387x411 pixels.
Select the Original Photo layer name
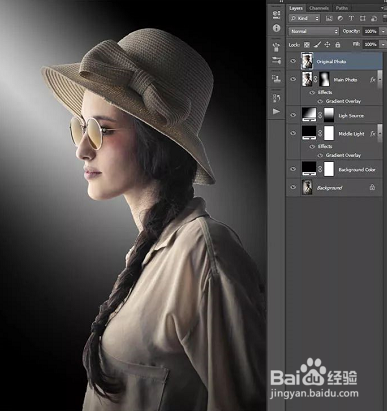[331, 62]
